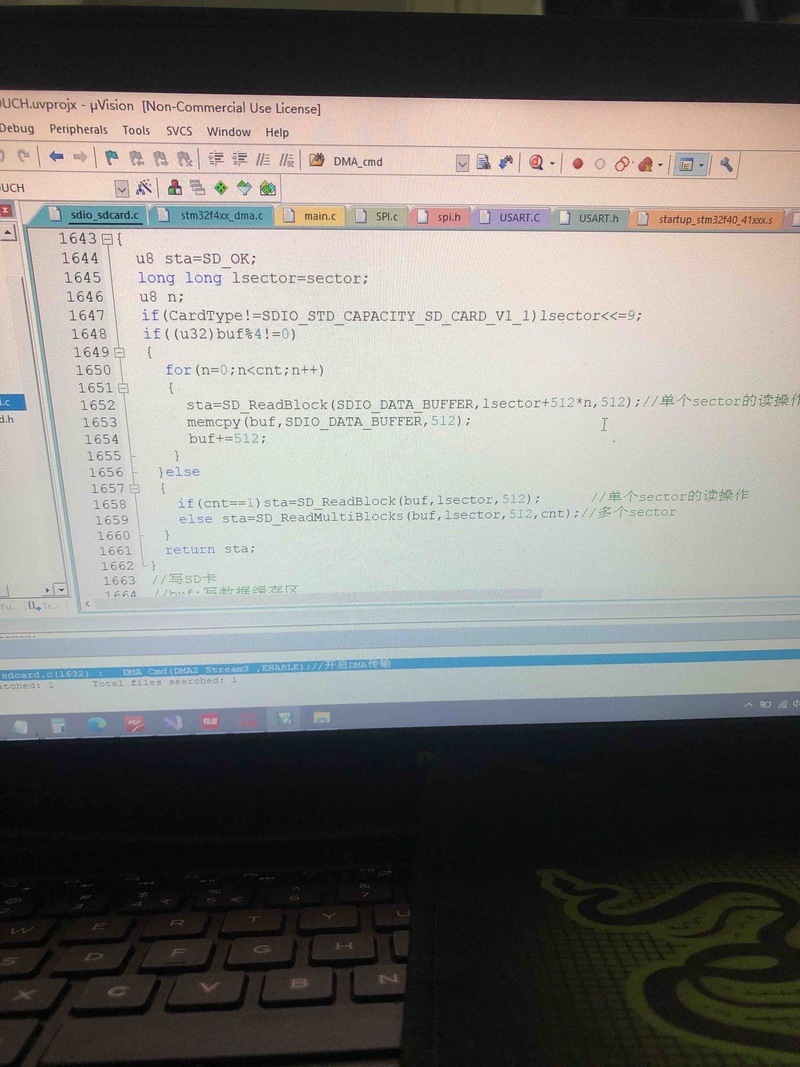Viewport: 800px width, 1067px height.
Task: Collapse the code block at line 1649
Action: [120, 352]
